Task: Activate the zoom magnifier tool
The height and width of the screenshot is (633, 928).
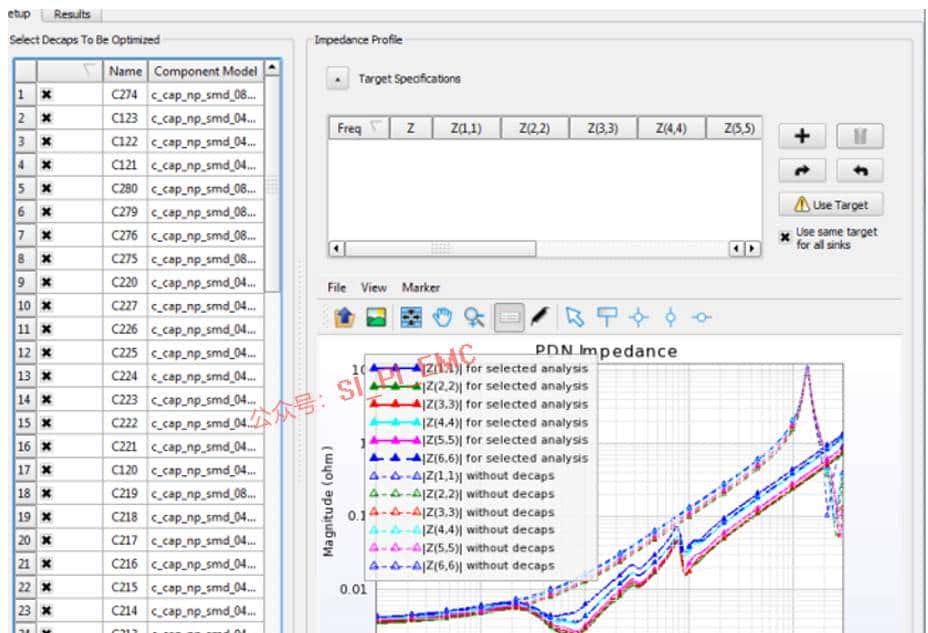Action: point(474,317)
